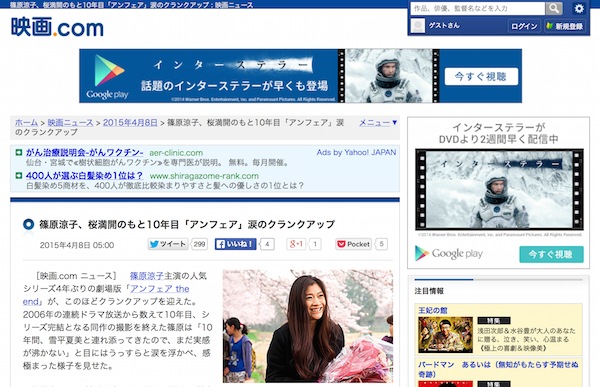This screenshot has height=387, width=600.
Task: Open 映画ニュース breadcrumb link
Action: 70,122
